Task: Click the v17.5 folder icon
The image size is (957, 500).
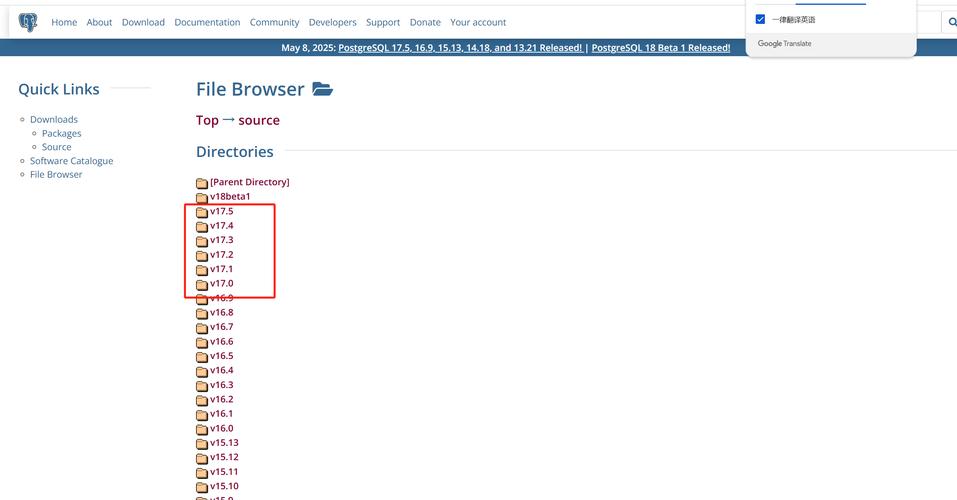Action: 202,212
